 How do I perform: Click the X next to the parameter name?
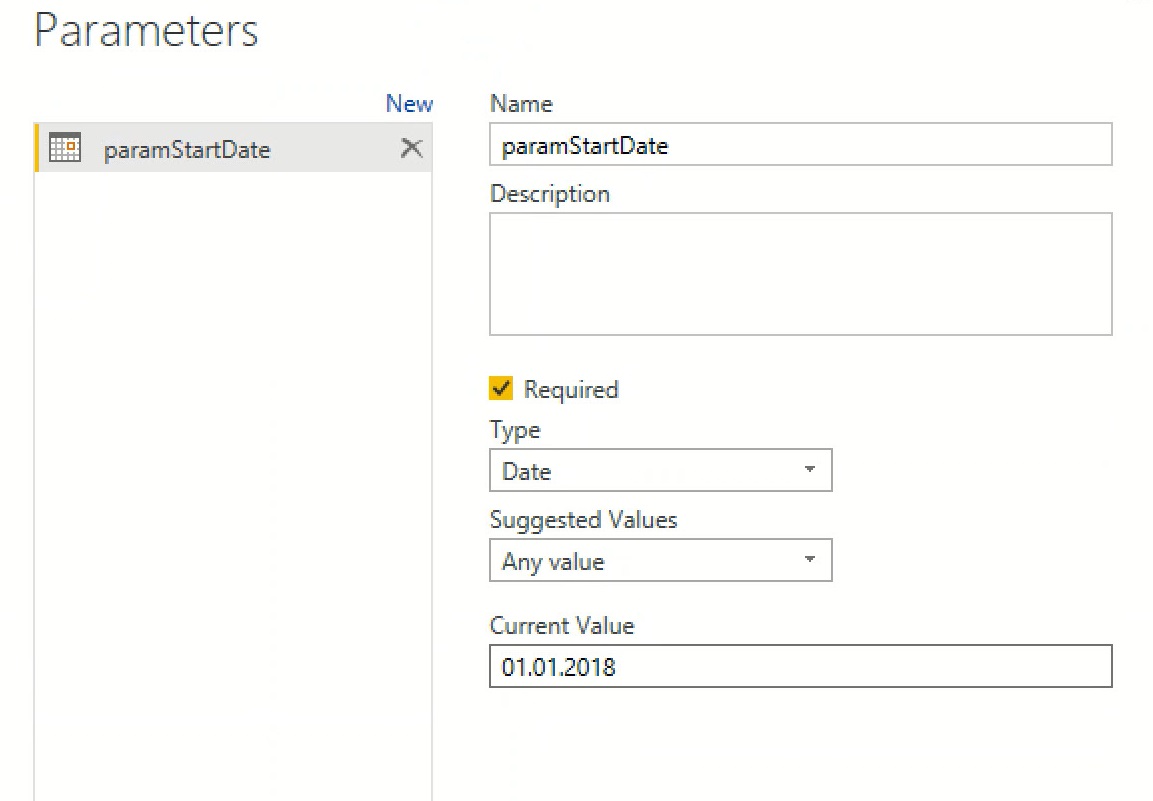pos(411,146)
